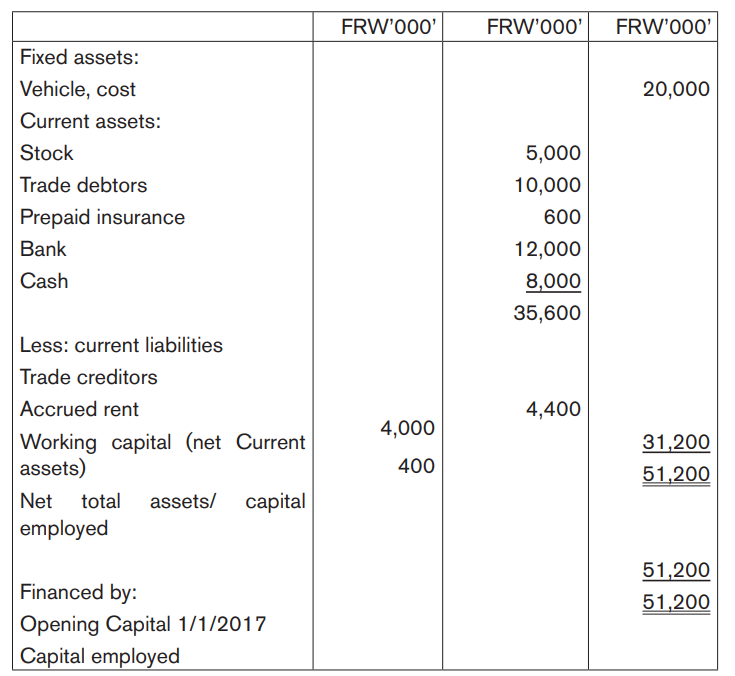Click the Stock value 5,000
Image resolution: width=735 pixels, height=676 pixels.
tap(553, 153)
